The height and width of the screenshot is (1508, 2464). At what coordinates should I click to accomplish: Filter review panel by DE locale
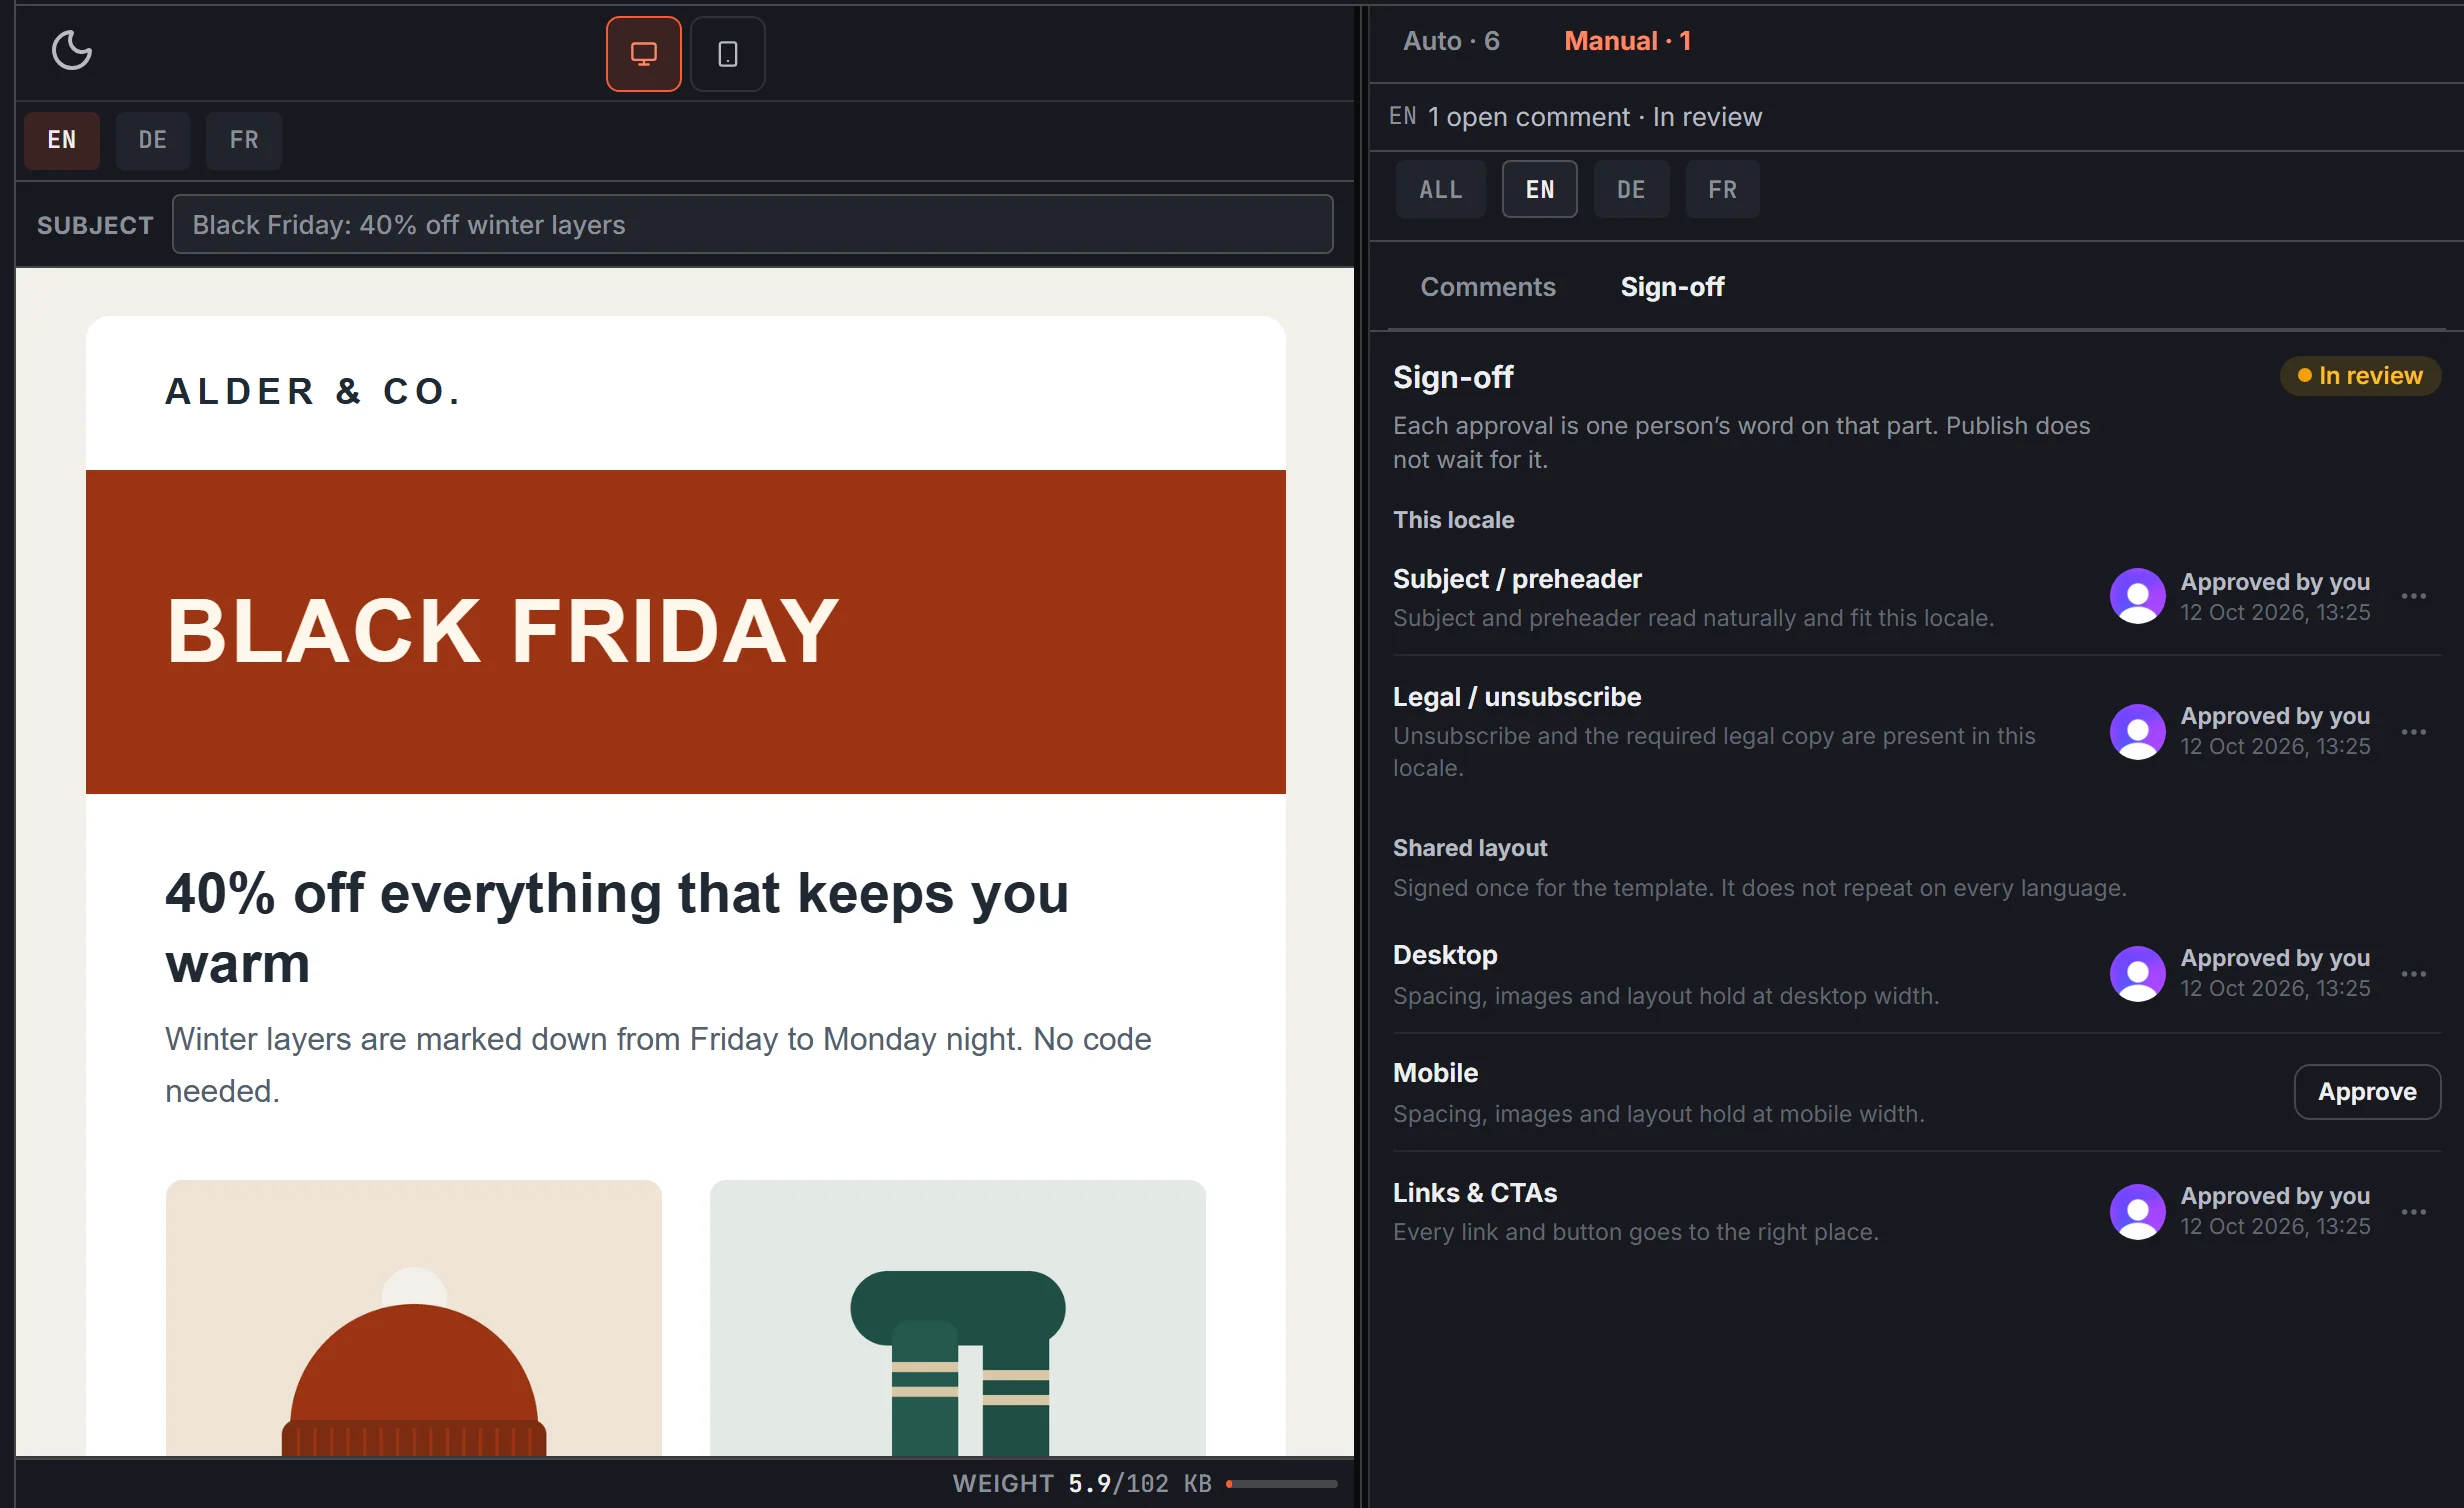[1631, 189]
